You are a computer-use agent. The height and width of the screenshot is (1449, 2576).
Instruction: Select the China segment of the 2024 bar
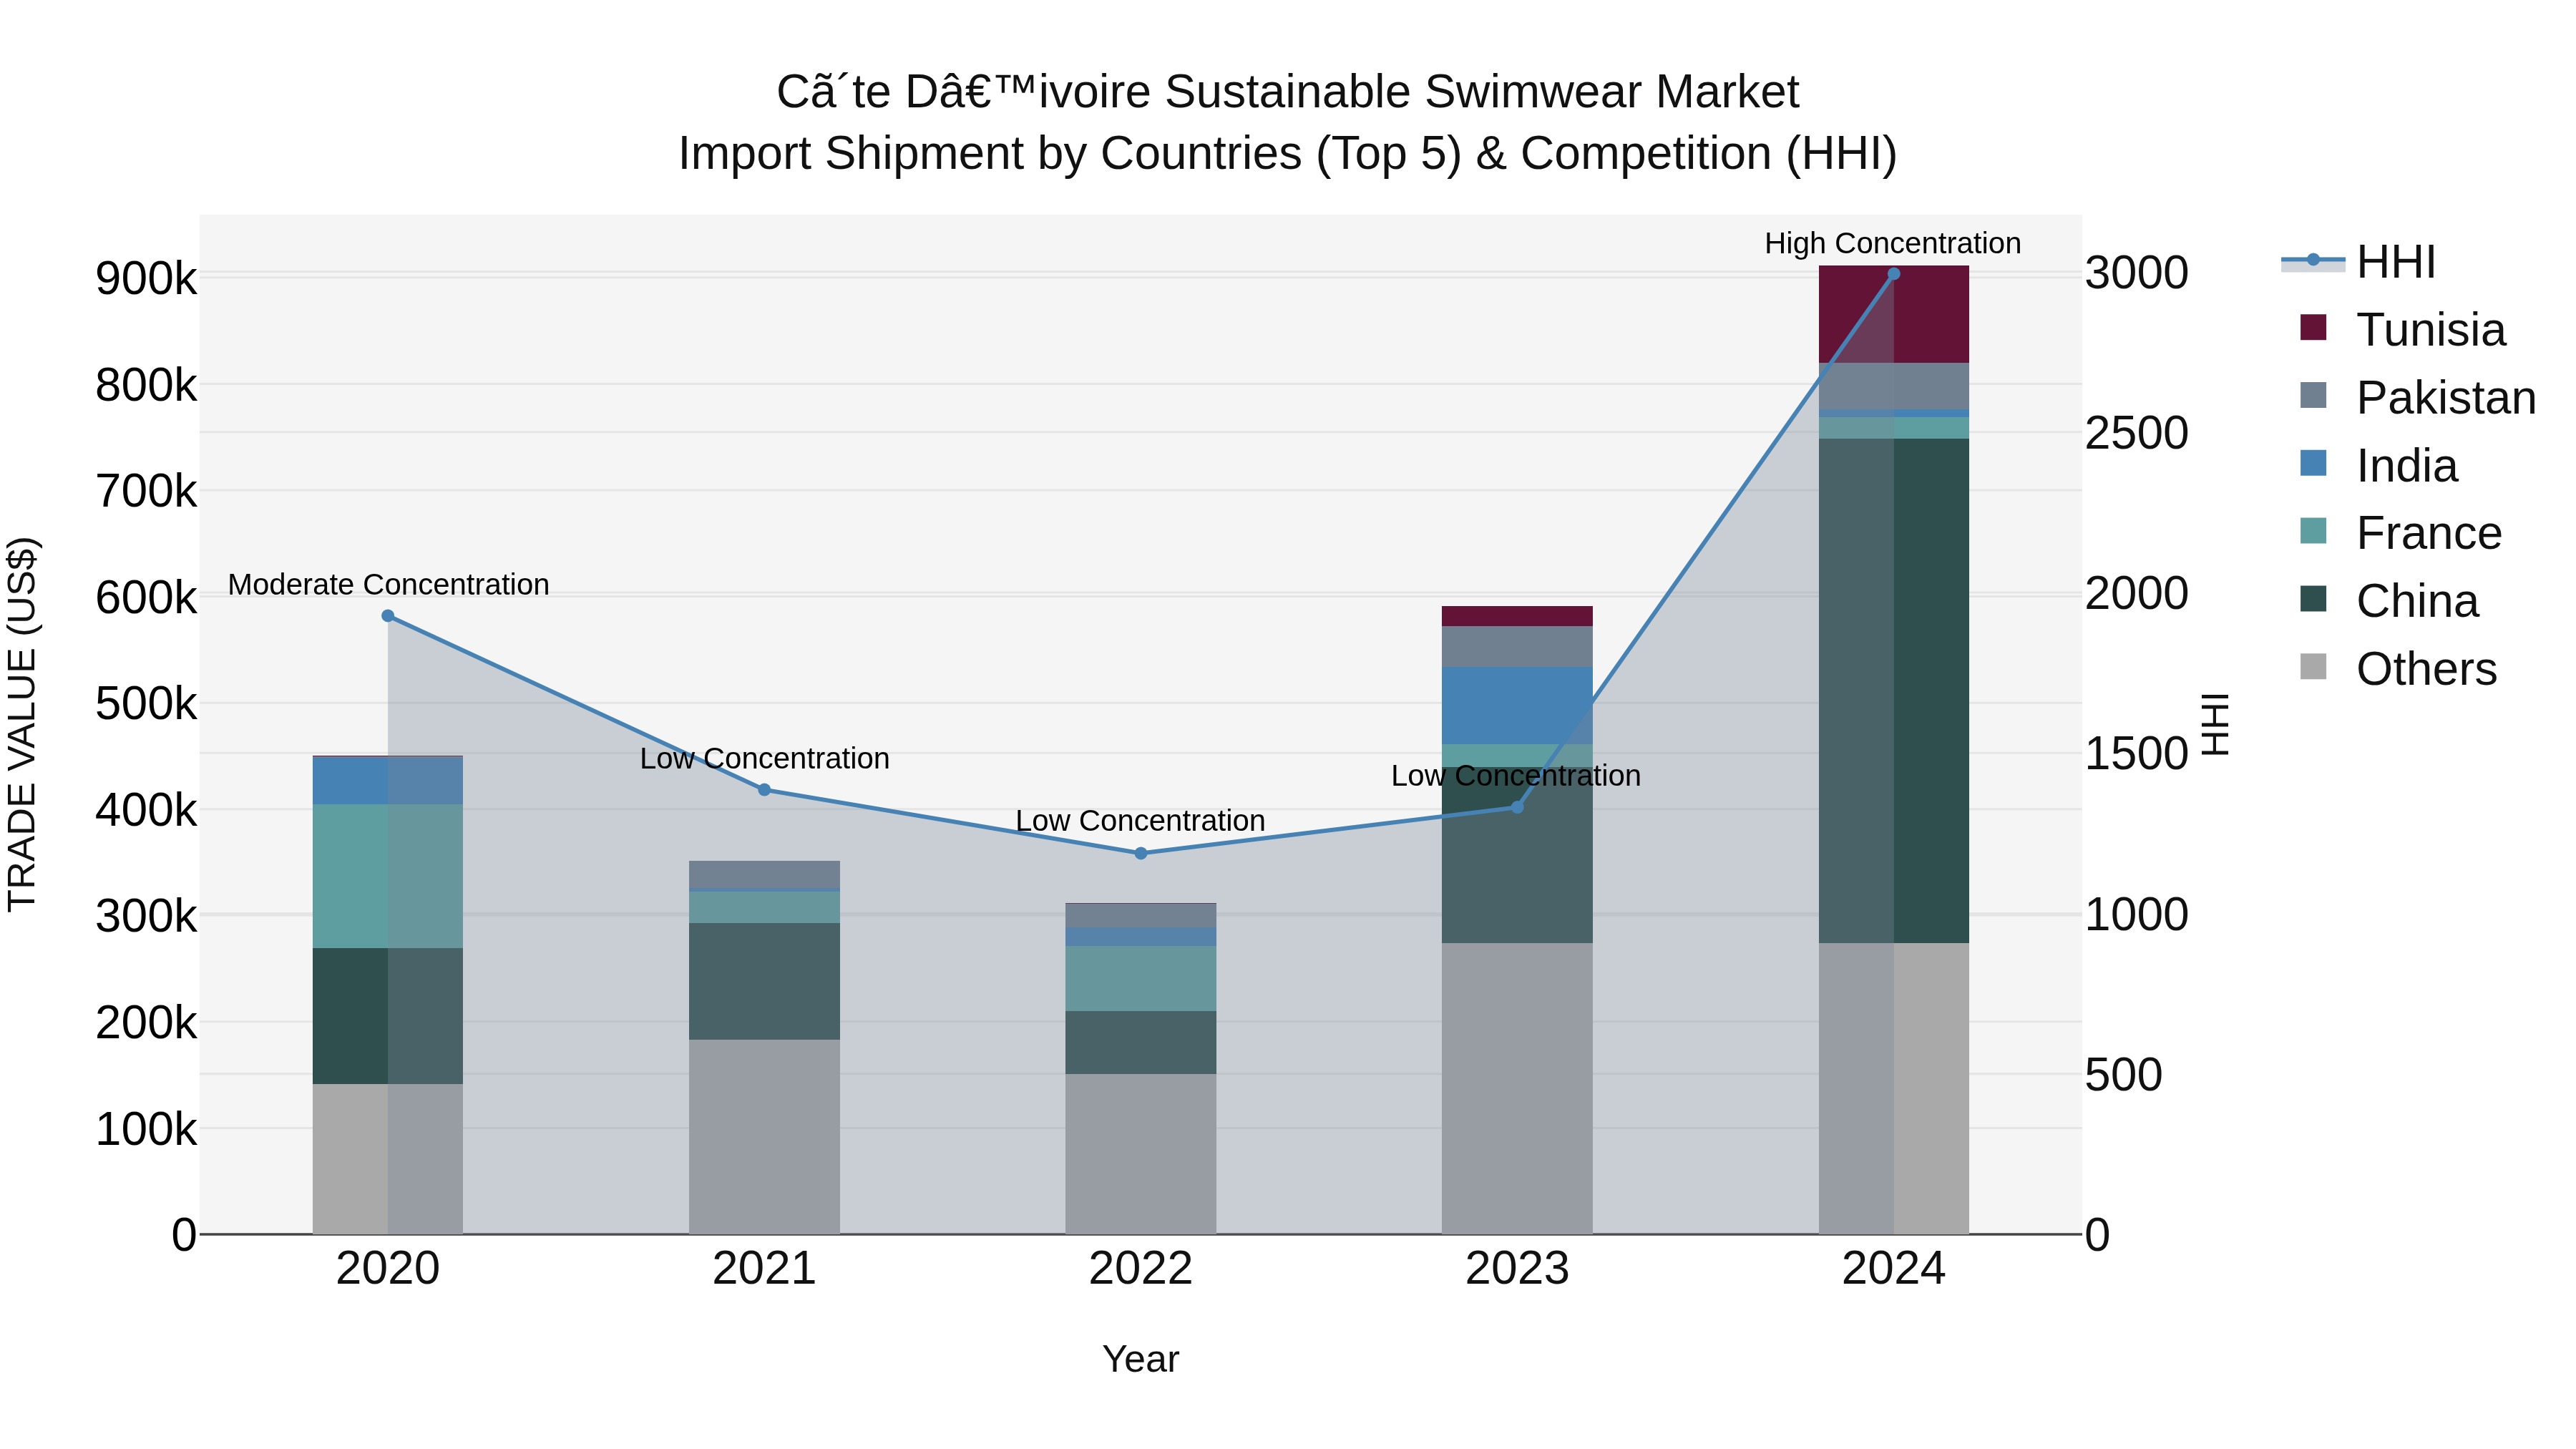(1893, 691)
